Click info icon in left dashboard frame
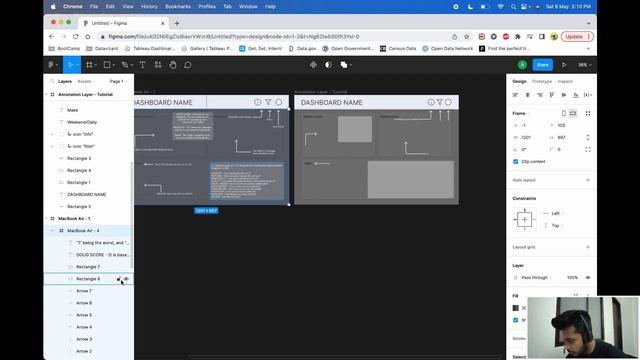 [258, 102]
